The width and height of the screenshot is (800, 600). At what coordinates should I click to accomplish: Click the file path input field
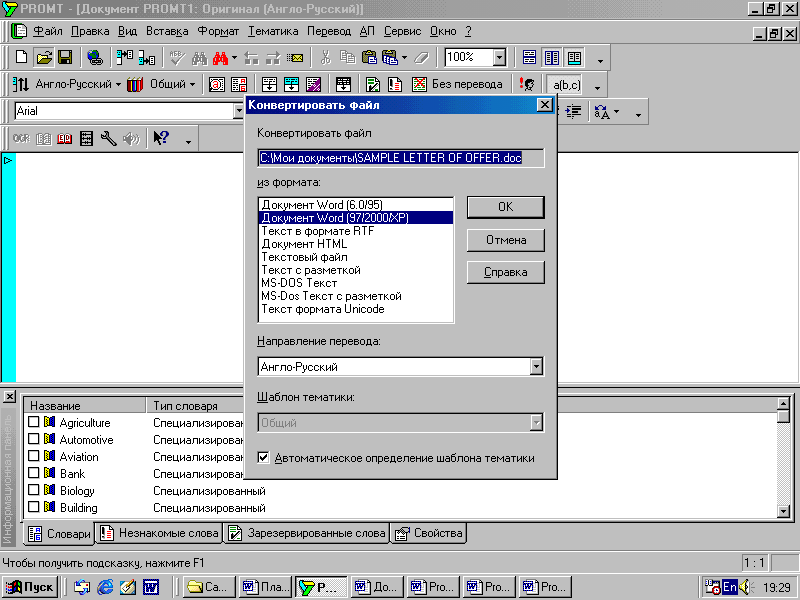(x=401, y=158)
